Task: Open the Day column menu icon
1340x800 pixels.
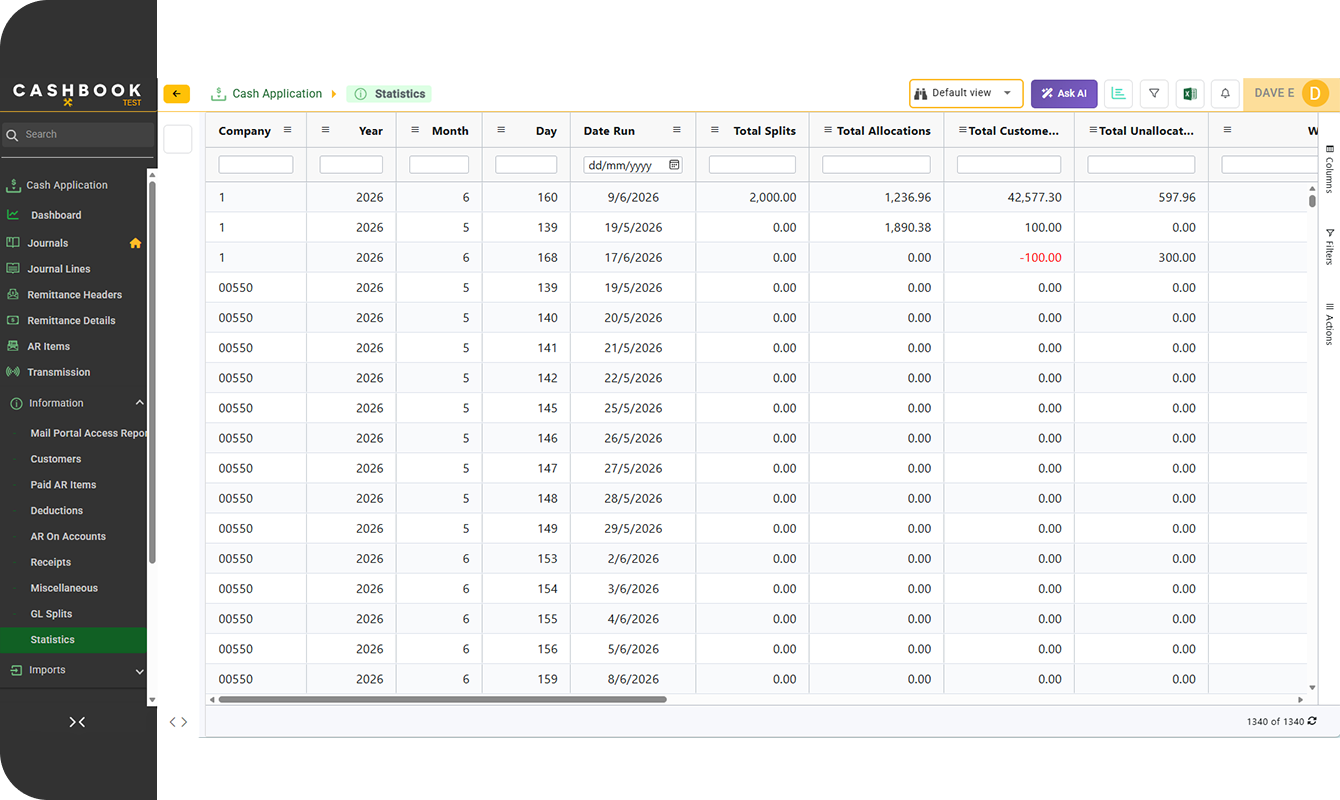Action: pyautogui.click(x=501, y=130)
